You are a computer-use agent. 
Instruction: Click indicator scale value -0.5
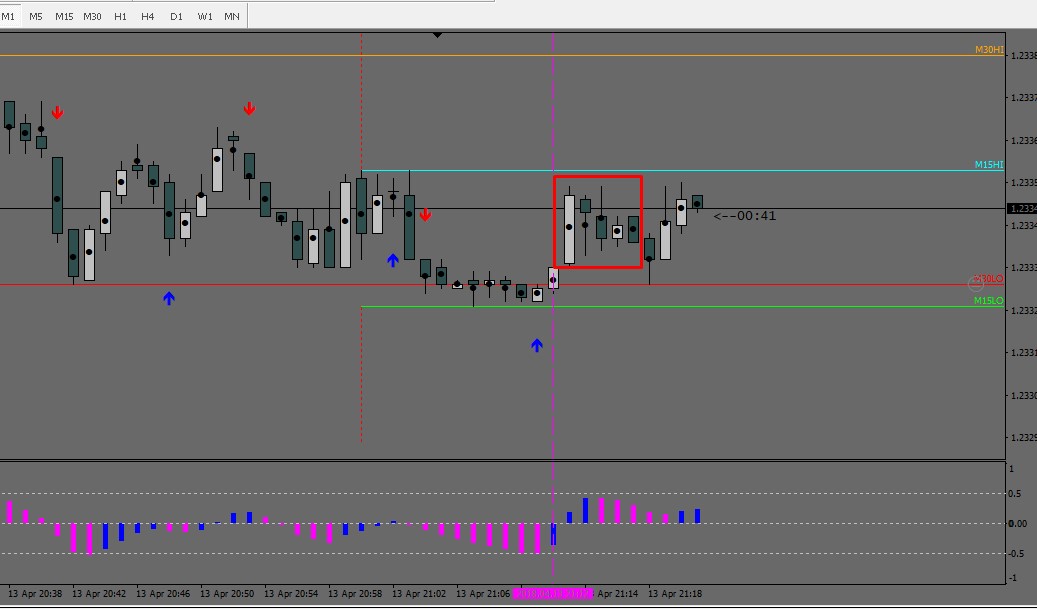pos(1016,554)
